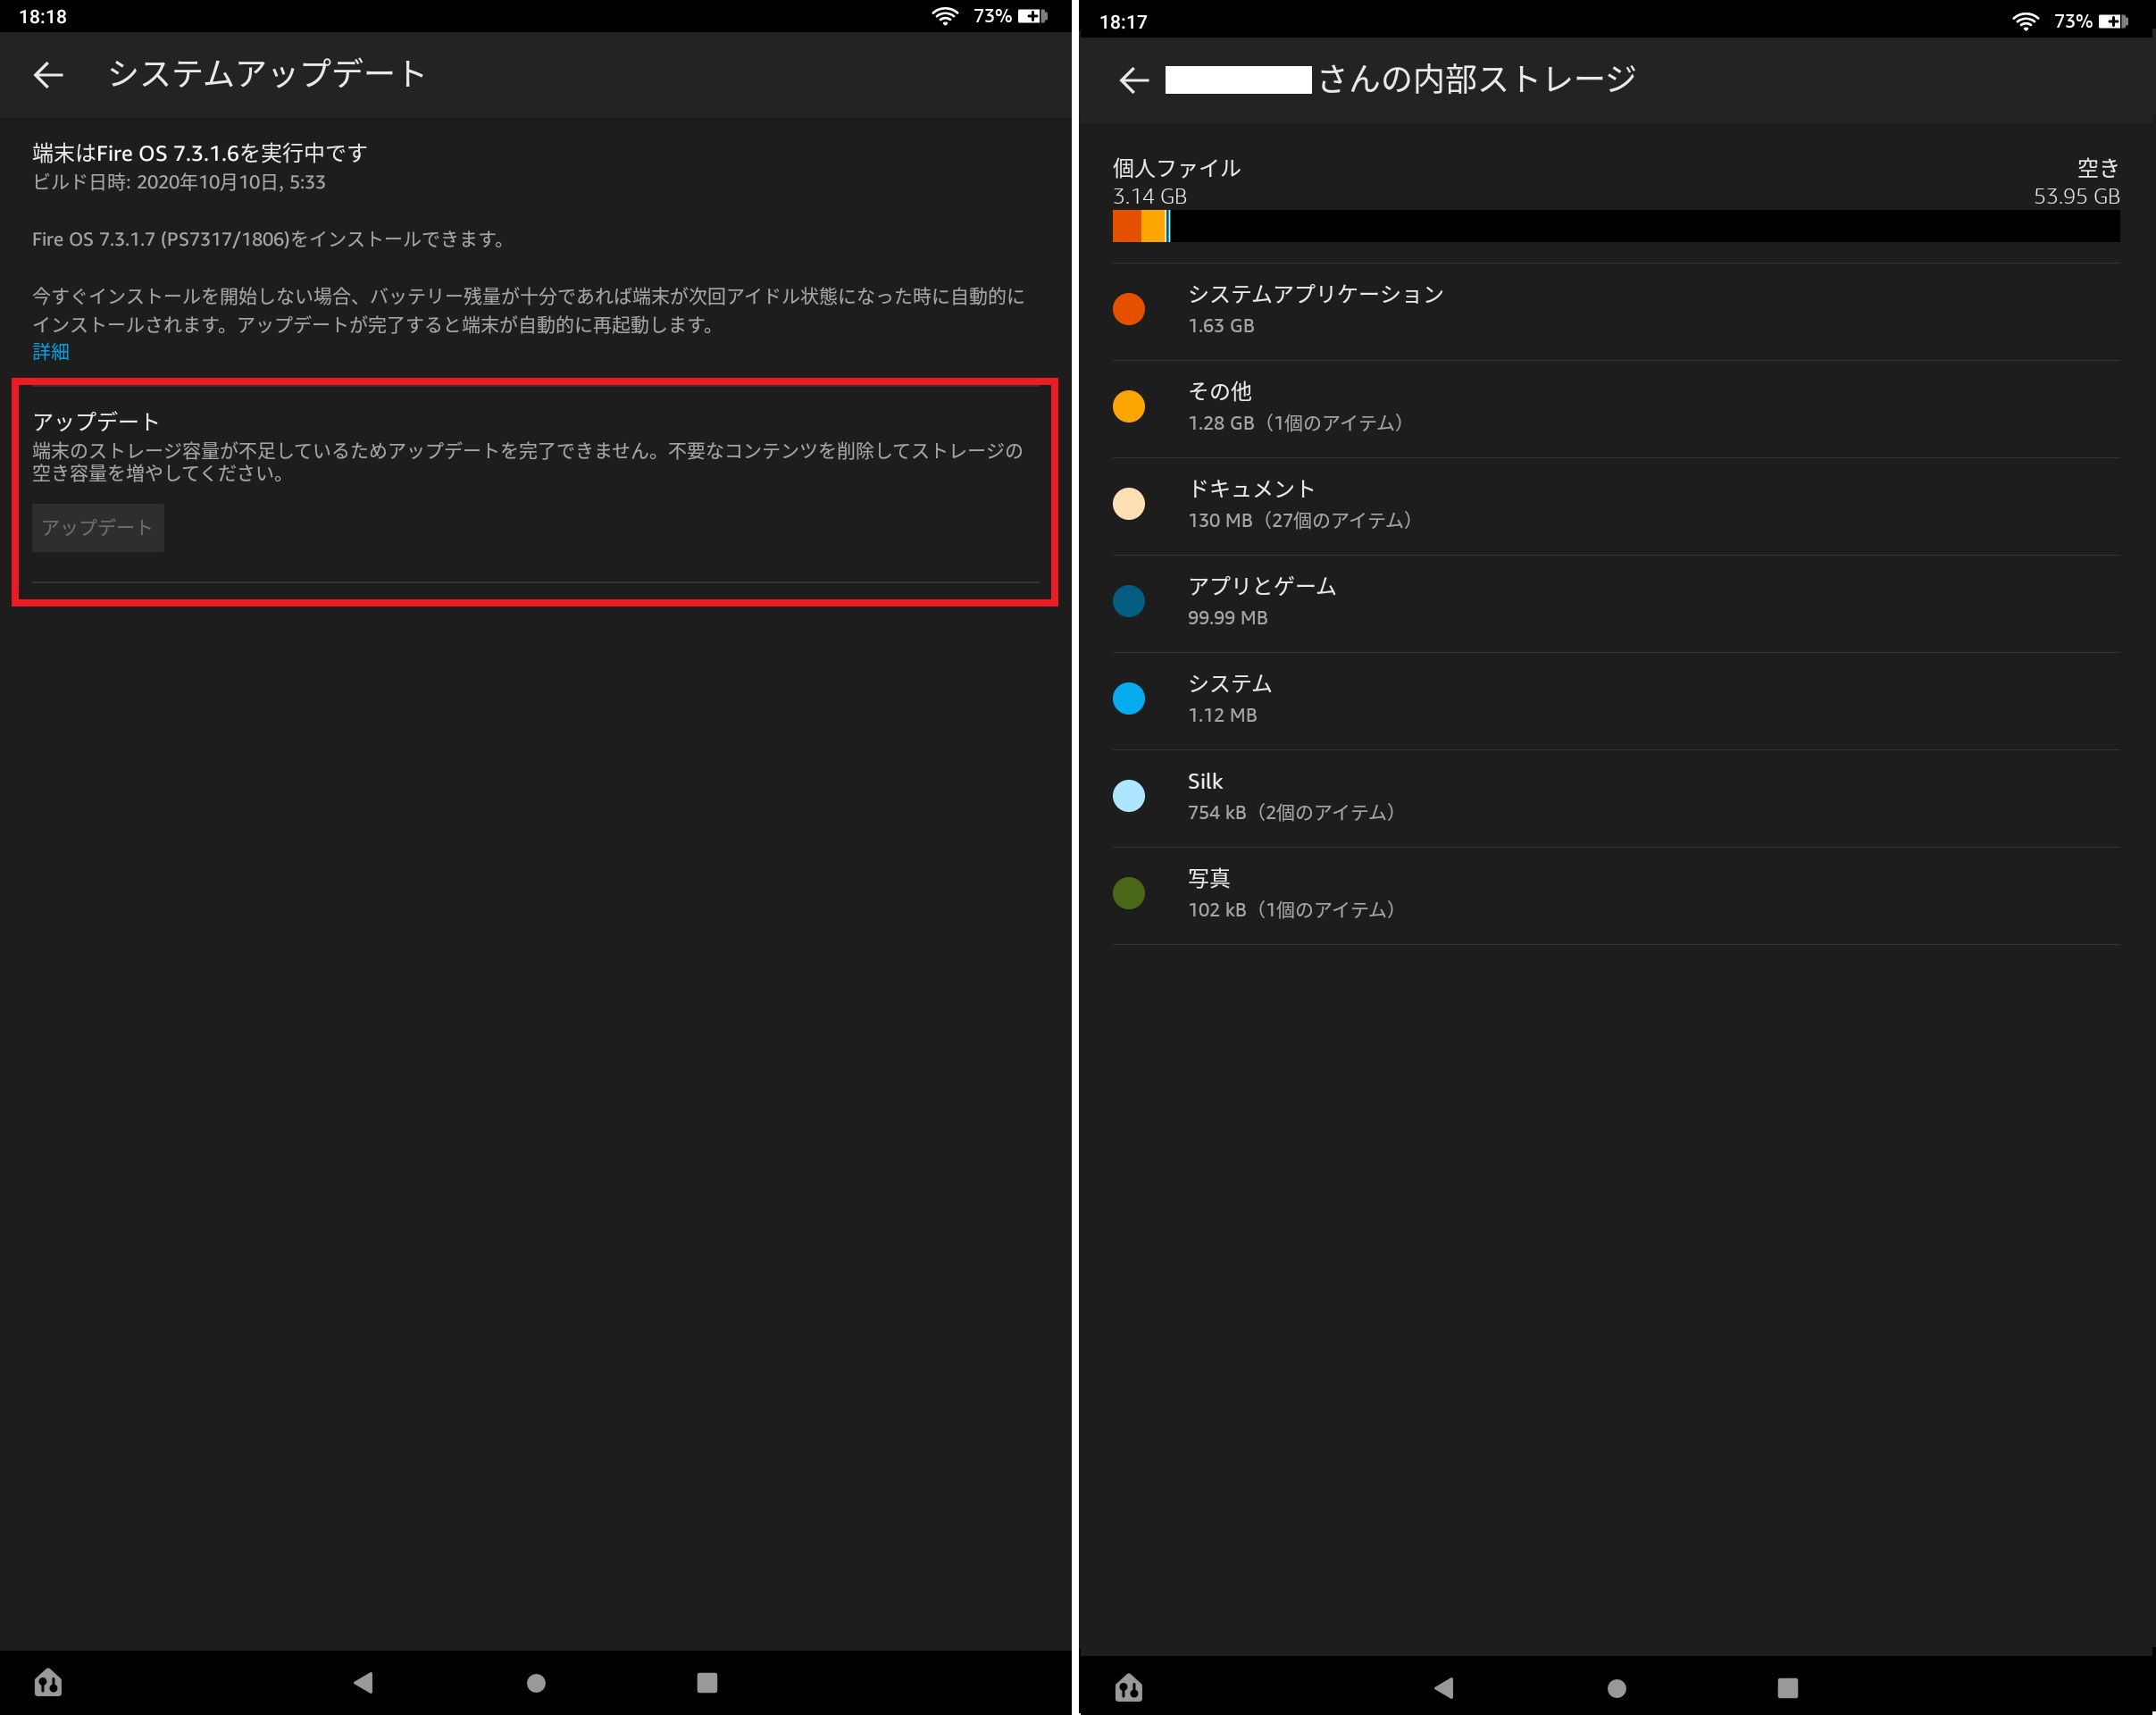Tap battery icon in left status bar

1032,16
